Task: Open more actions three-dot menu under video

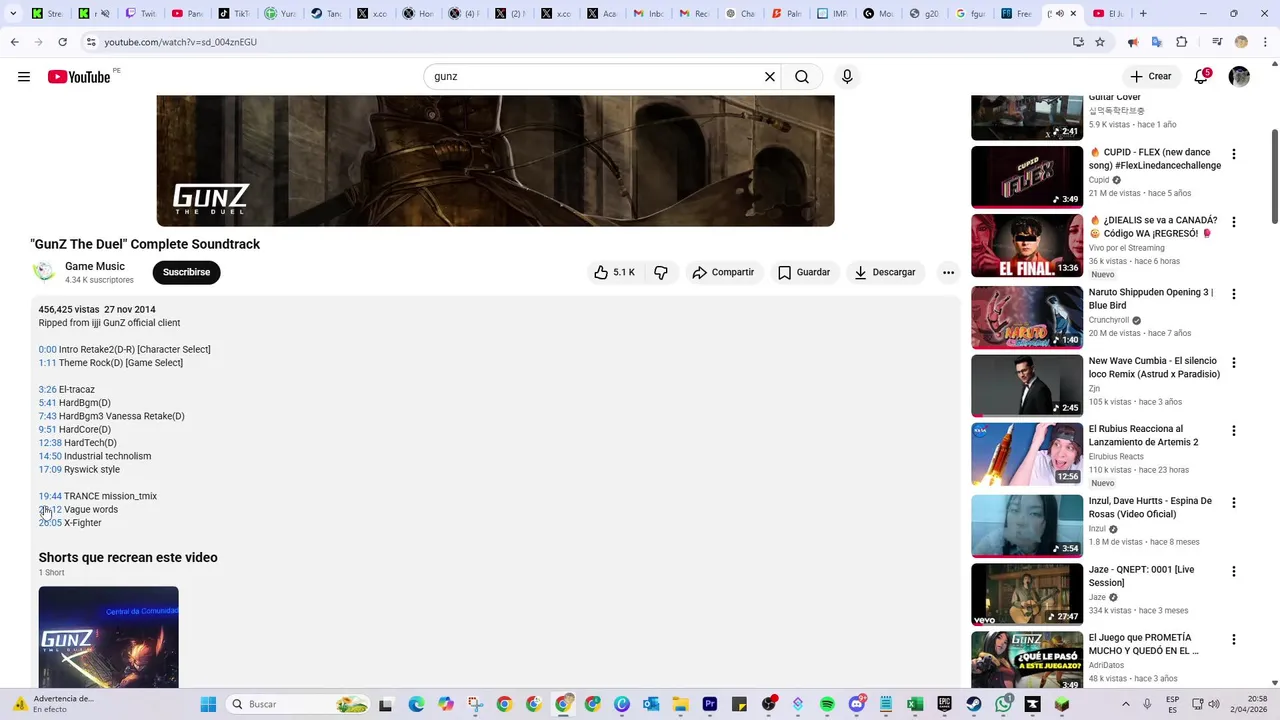Action: point(948,272)
